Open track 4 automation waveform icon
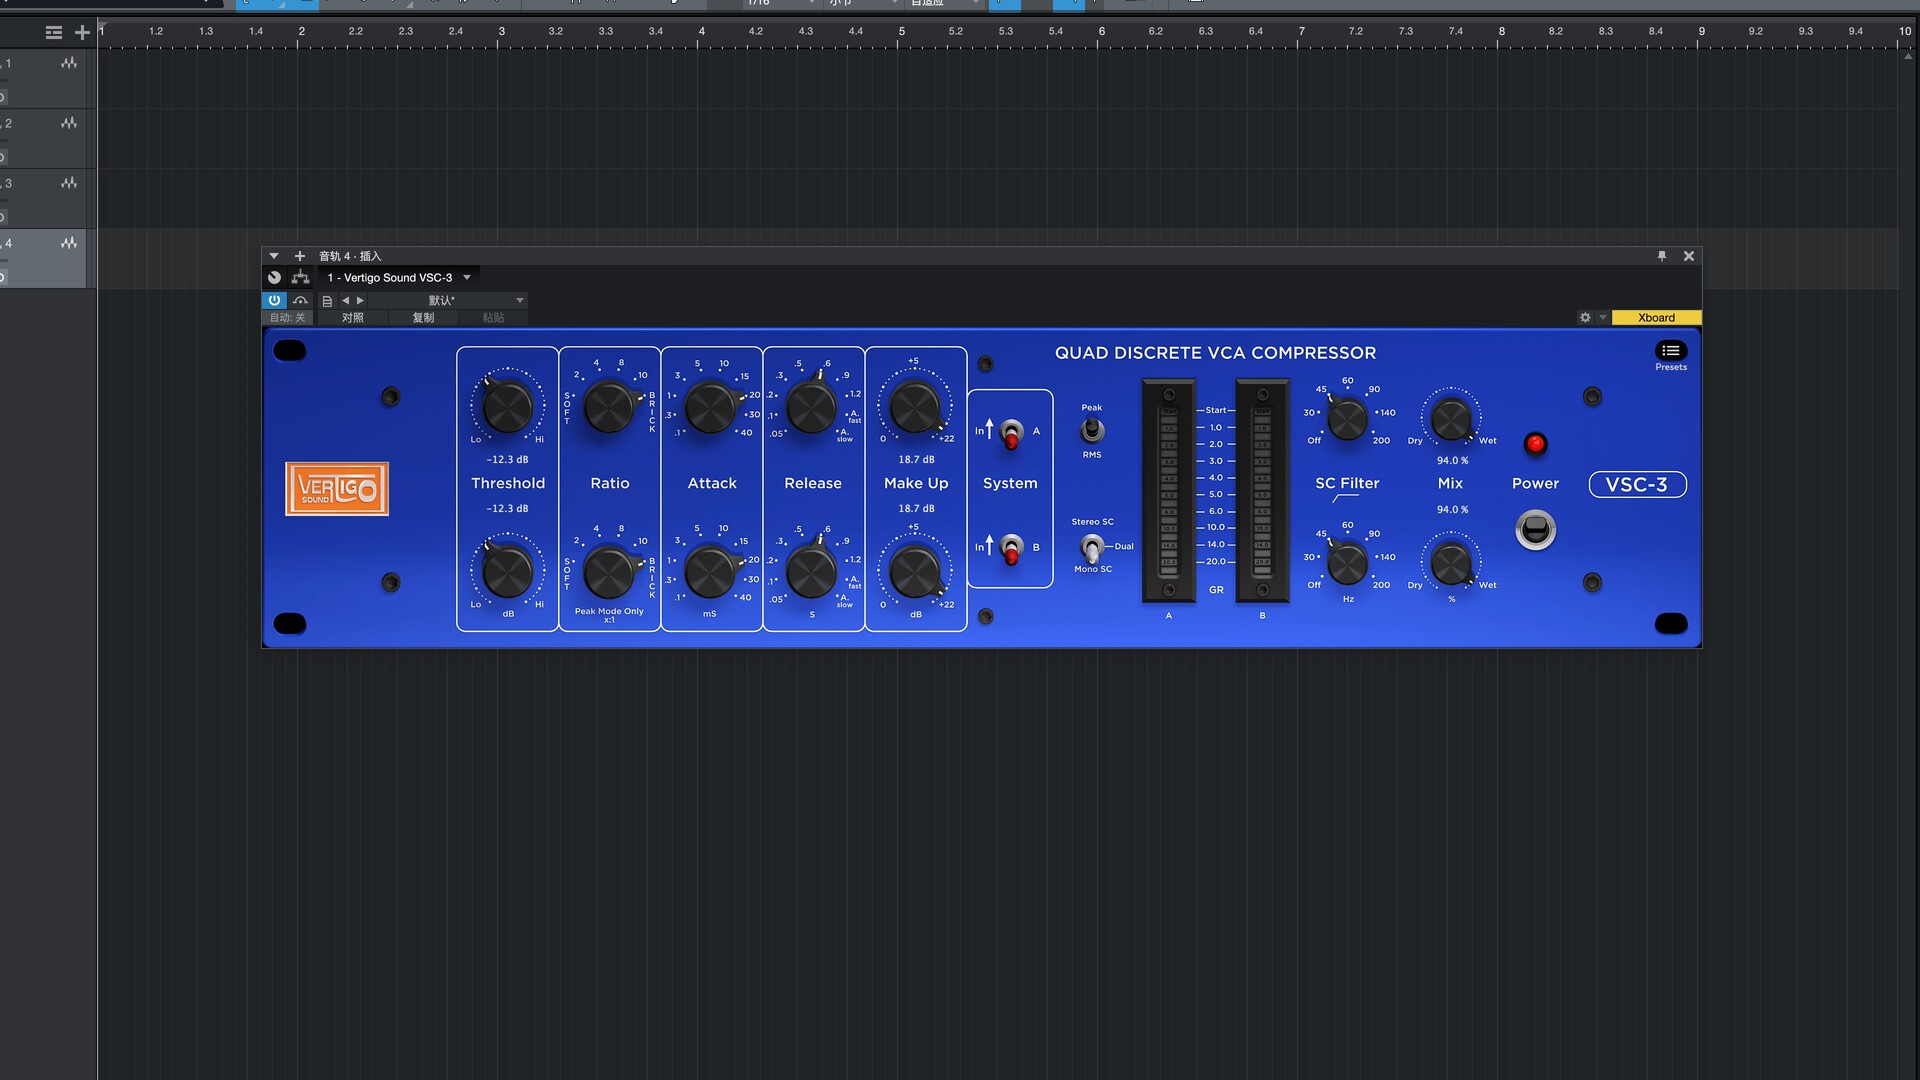Screen dimensions: 1920x1080 (68, 243)
